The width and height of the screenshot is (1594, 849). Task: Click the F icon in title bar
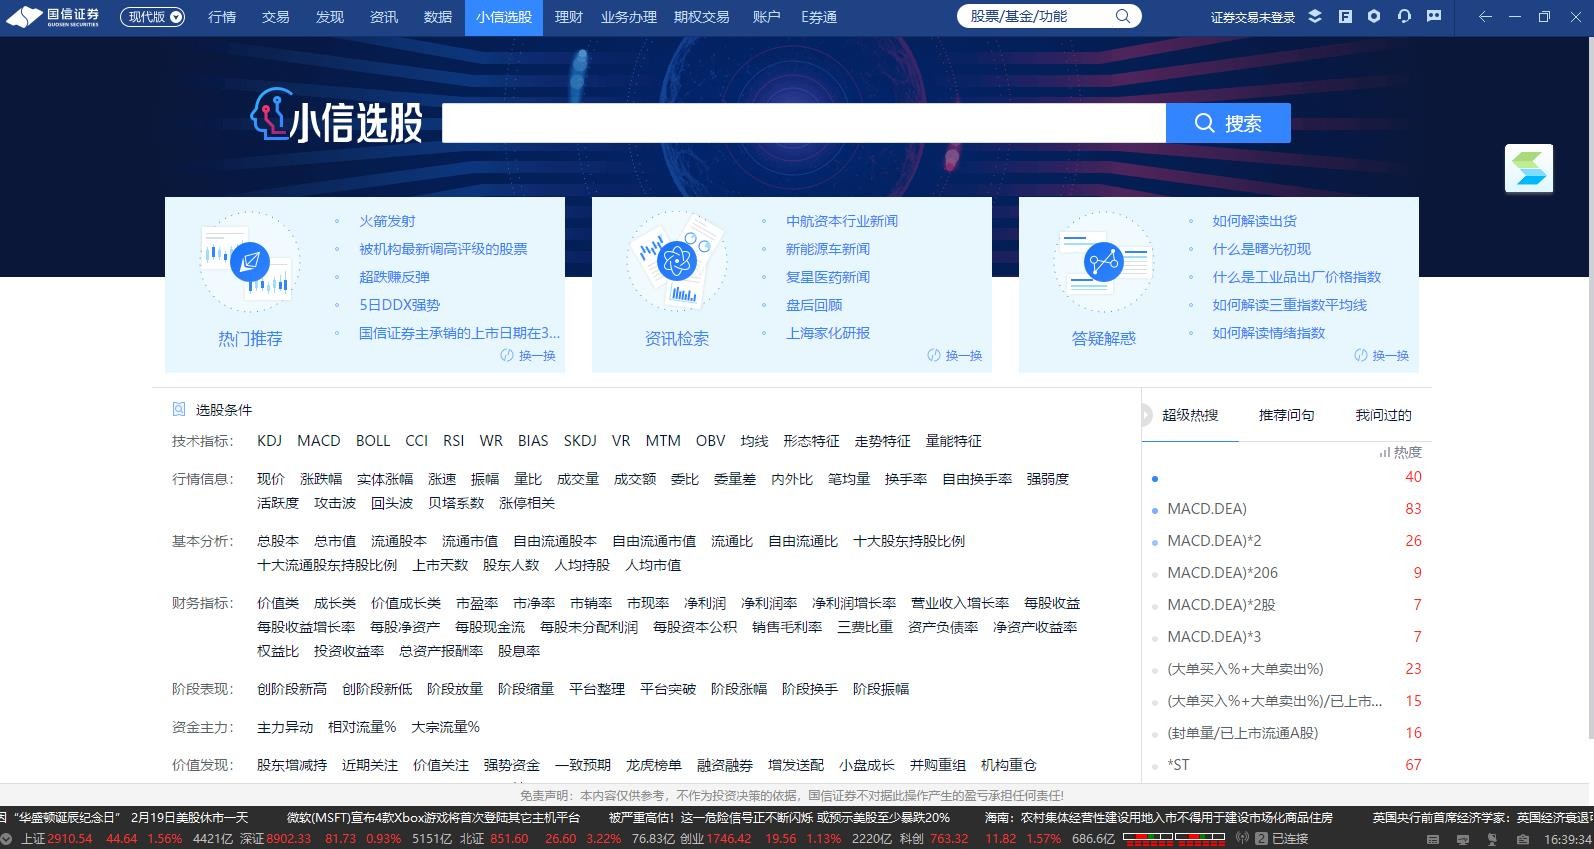pyautogui.click(x=1345, y=16)
